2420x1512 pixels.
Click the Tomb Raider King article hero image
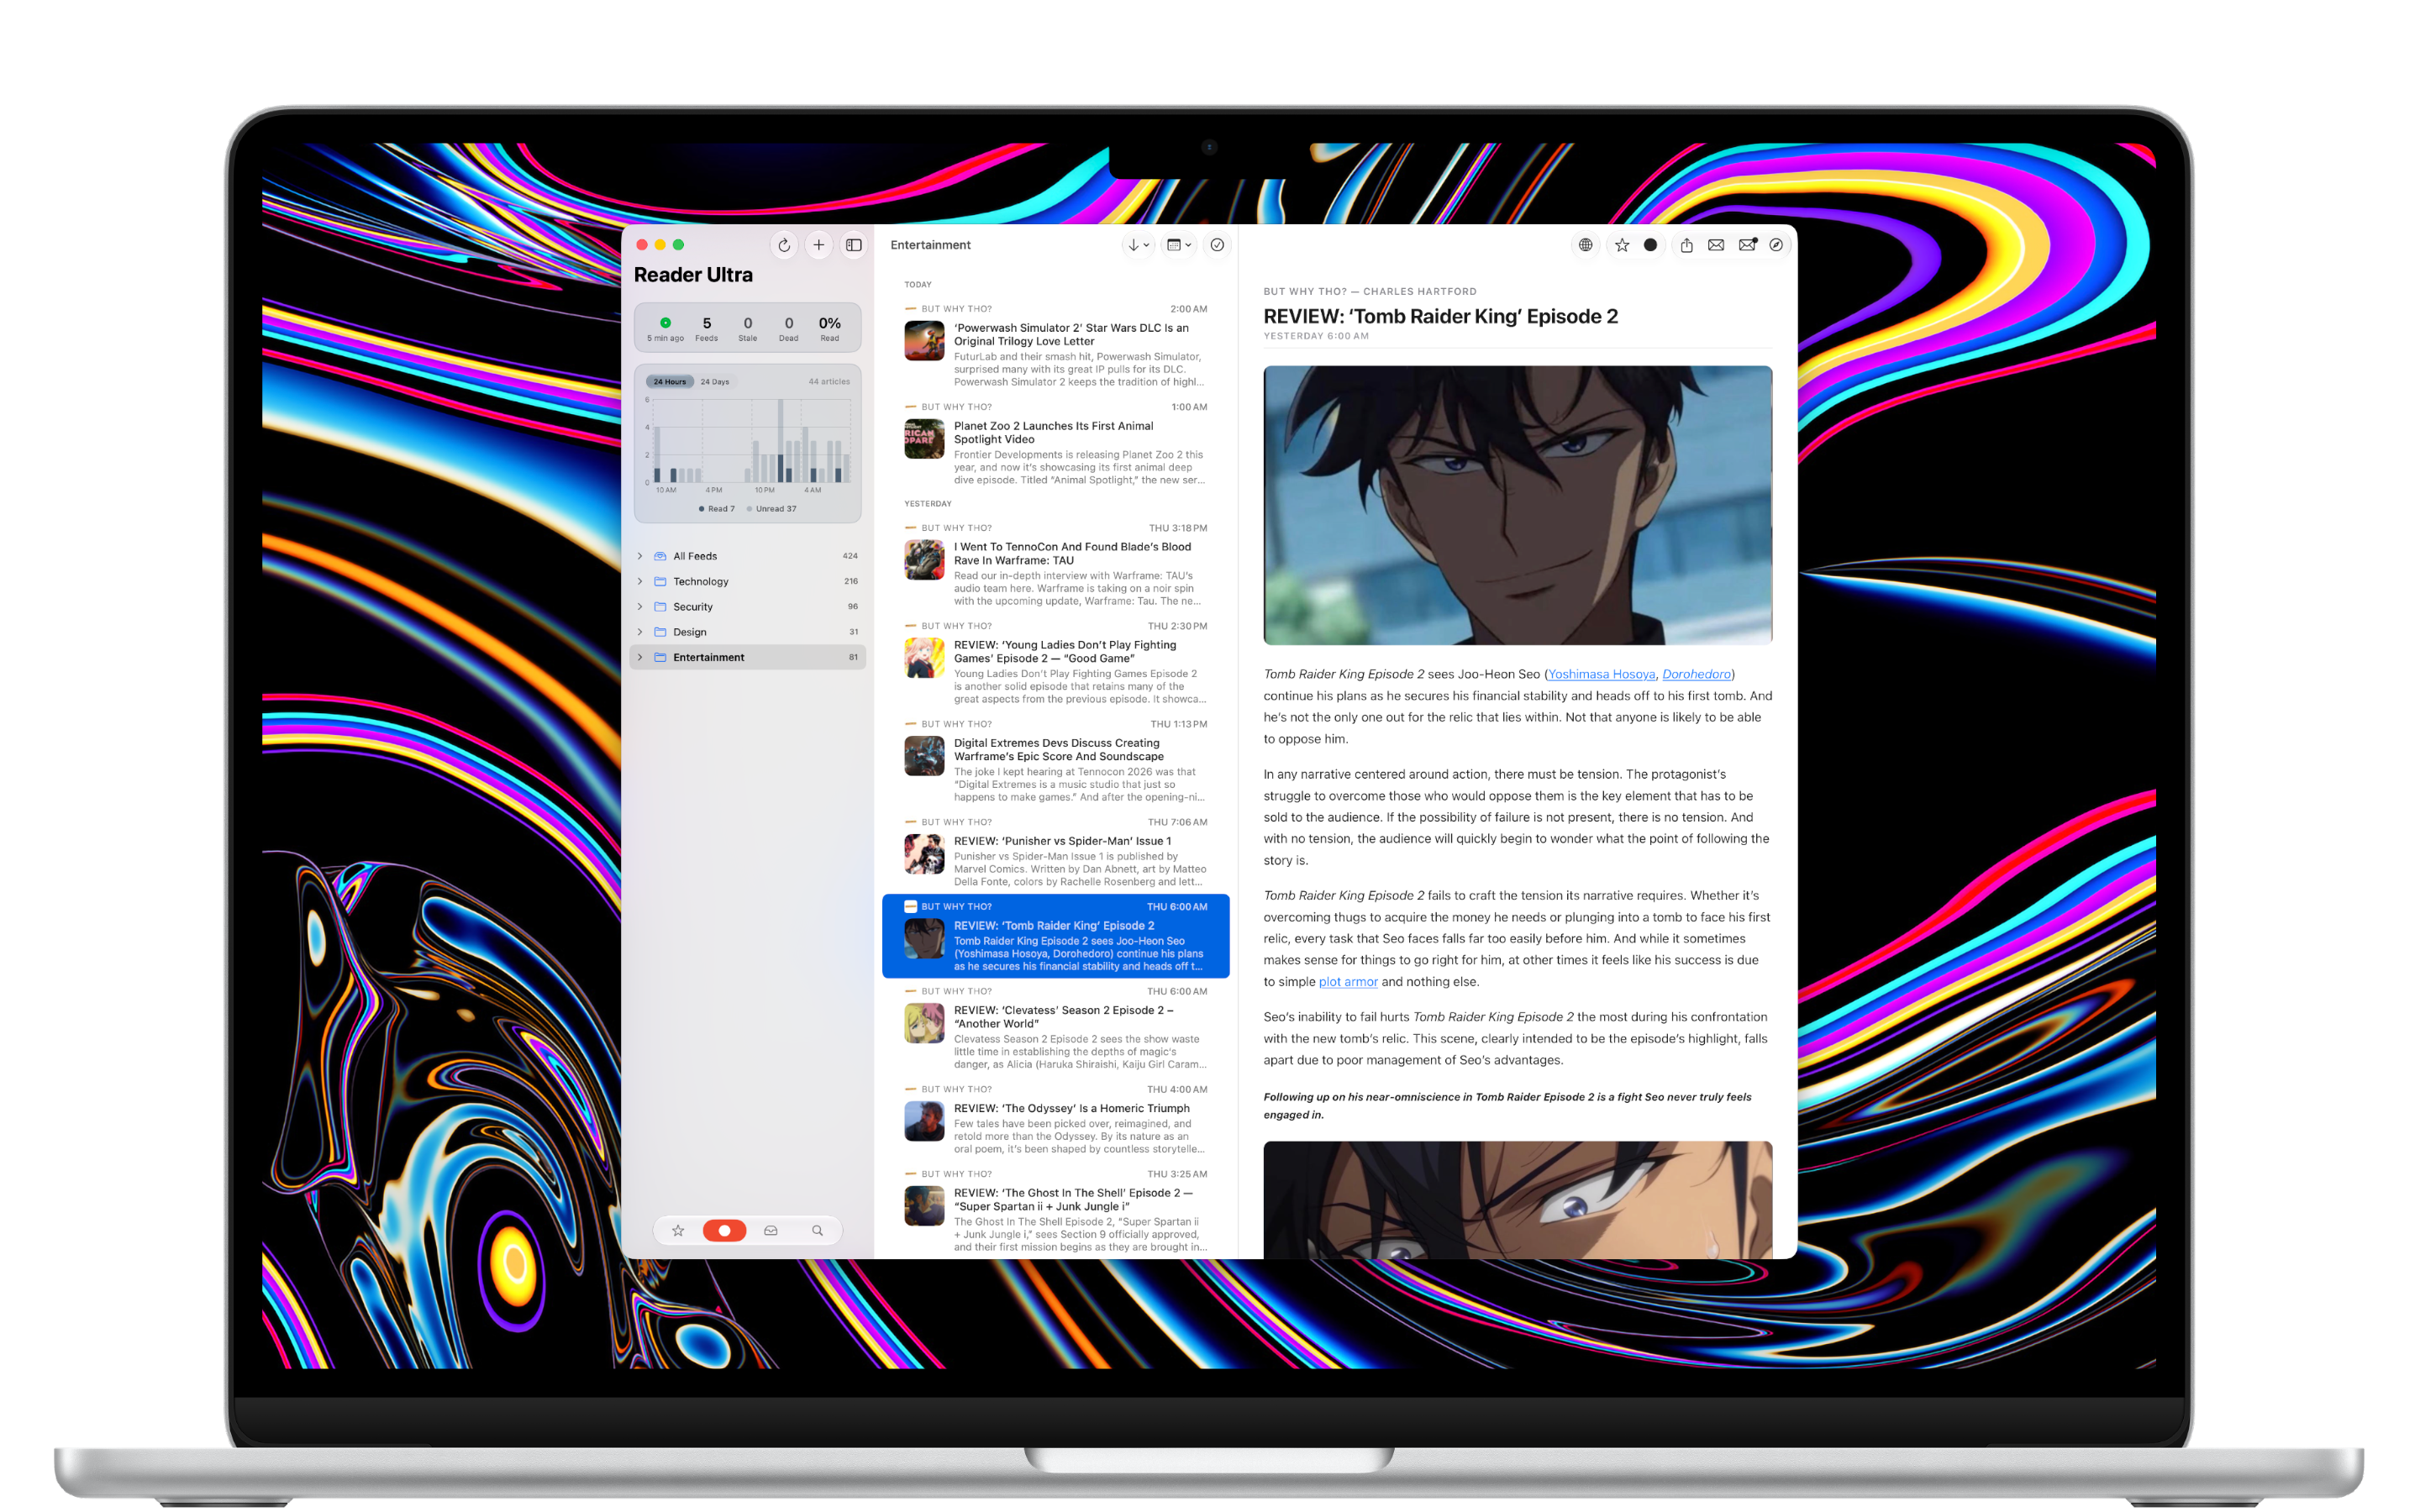coord(1517,505)
